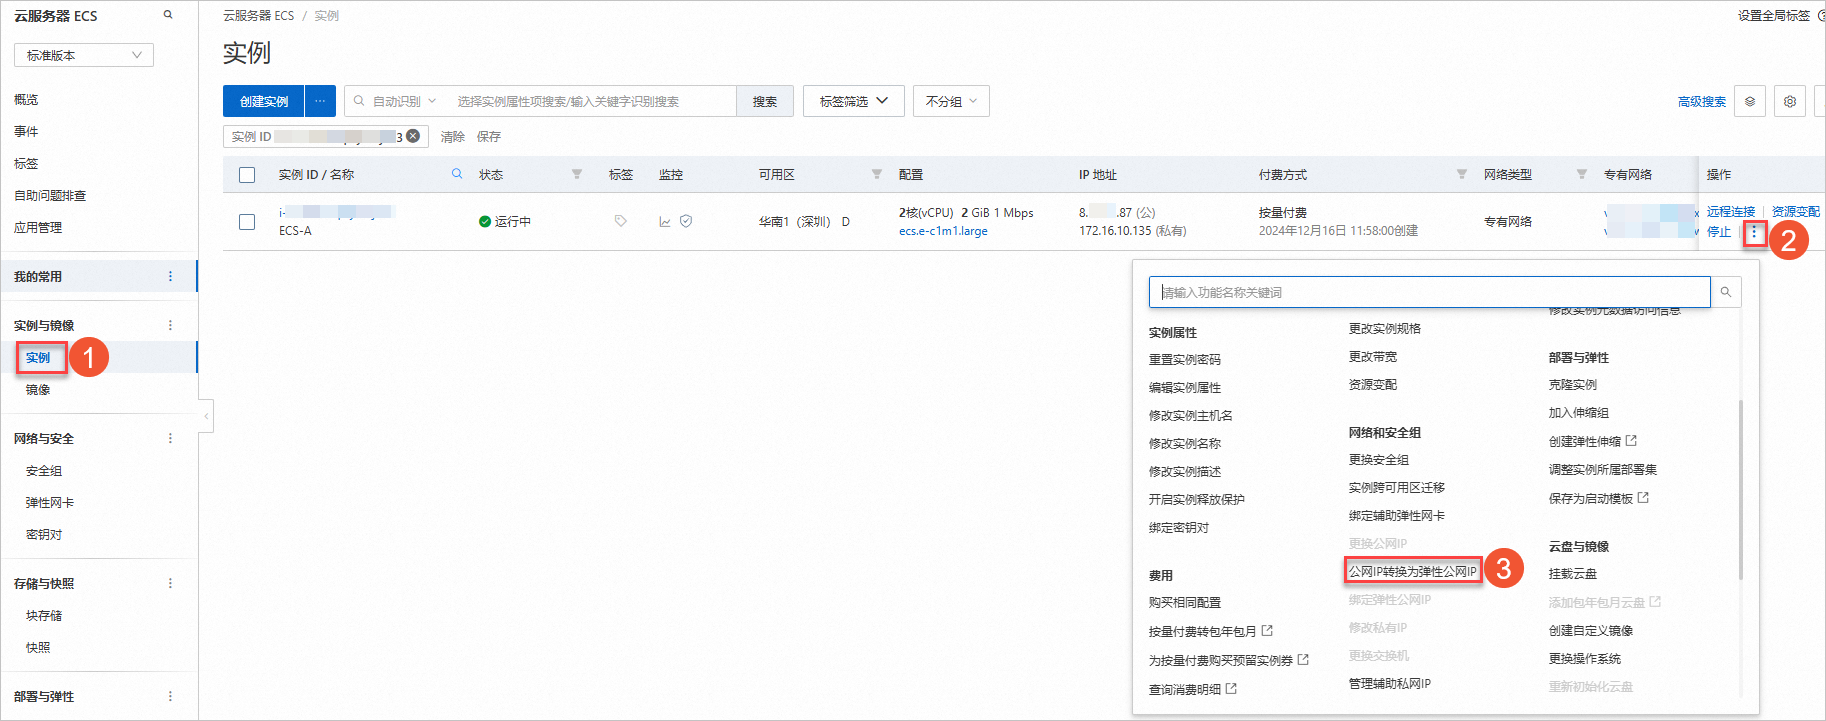Choose 创建自定义镜像 in the popup
Screen dimensions: 1826x721
1591,630
